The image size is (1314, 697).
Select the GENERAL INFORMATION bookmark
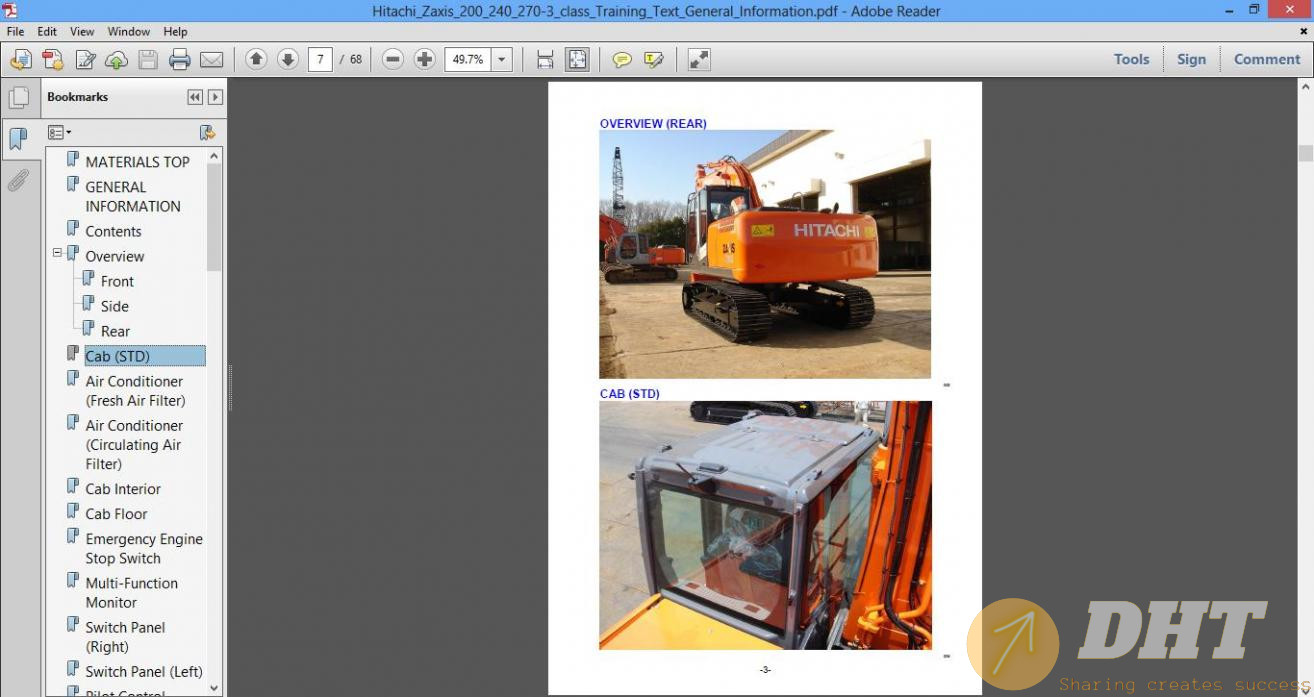point(133,197)
